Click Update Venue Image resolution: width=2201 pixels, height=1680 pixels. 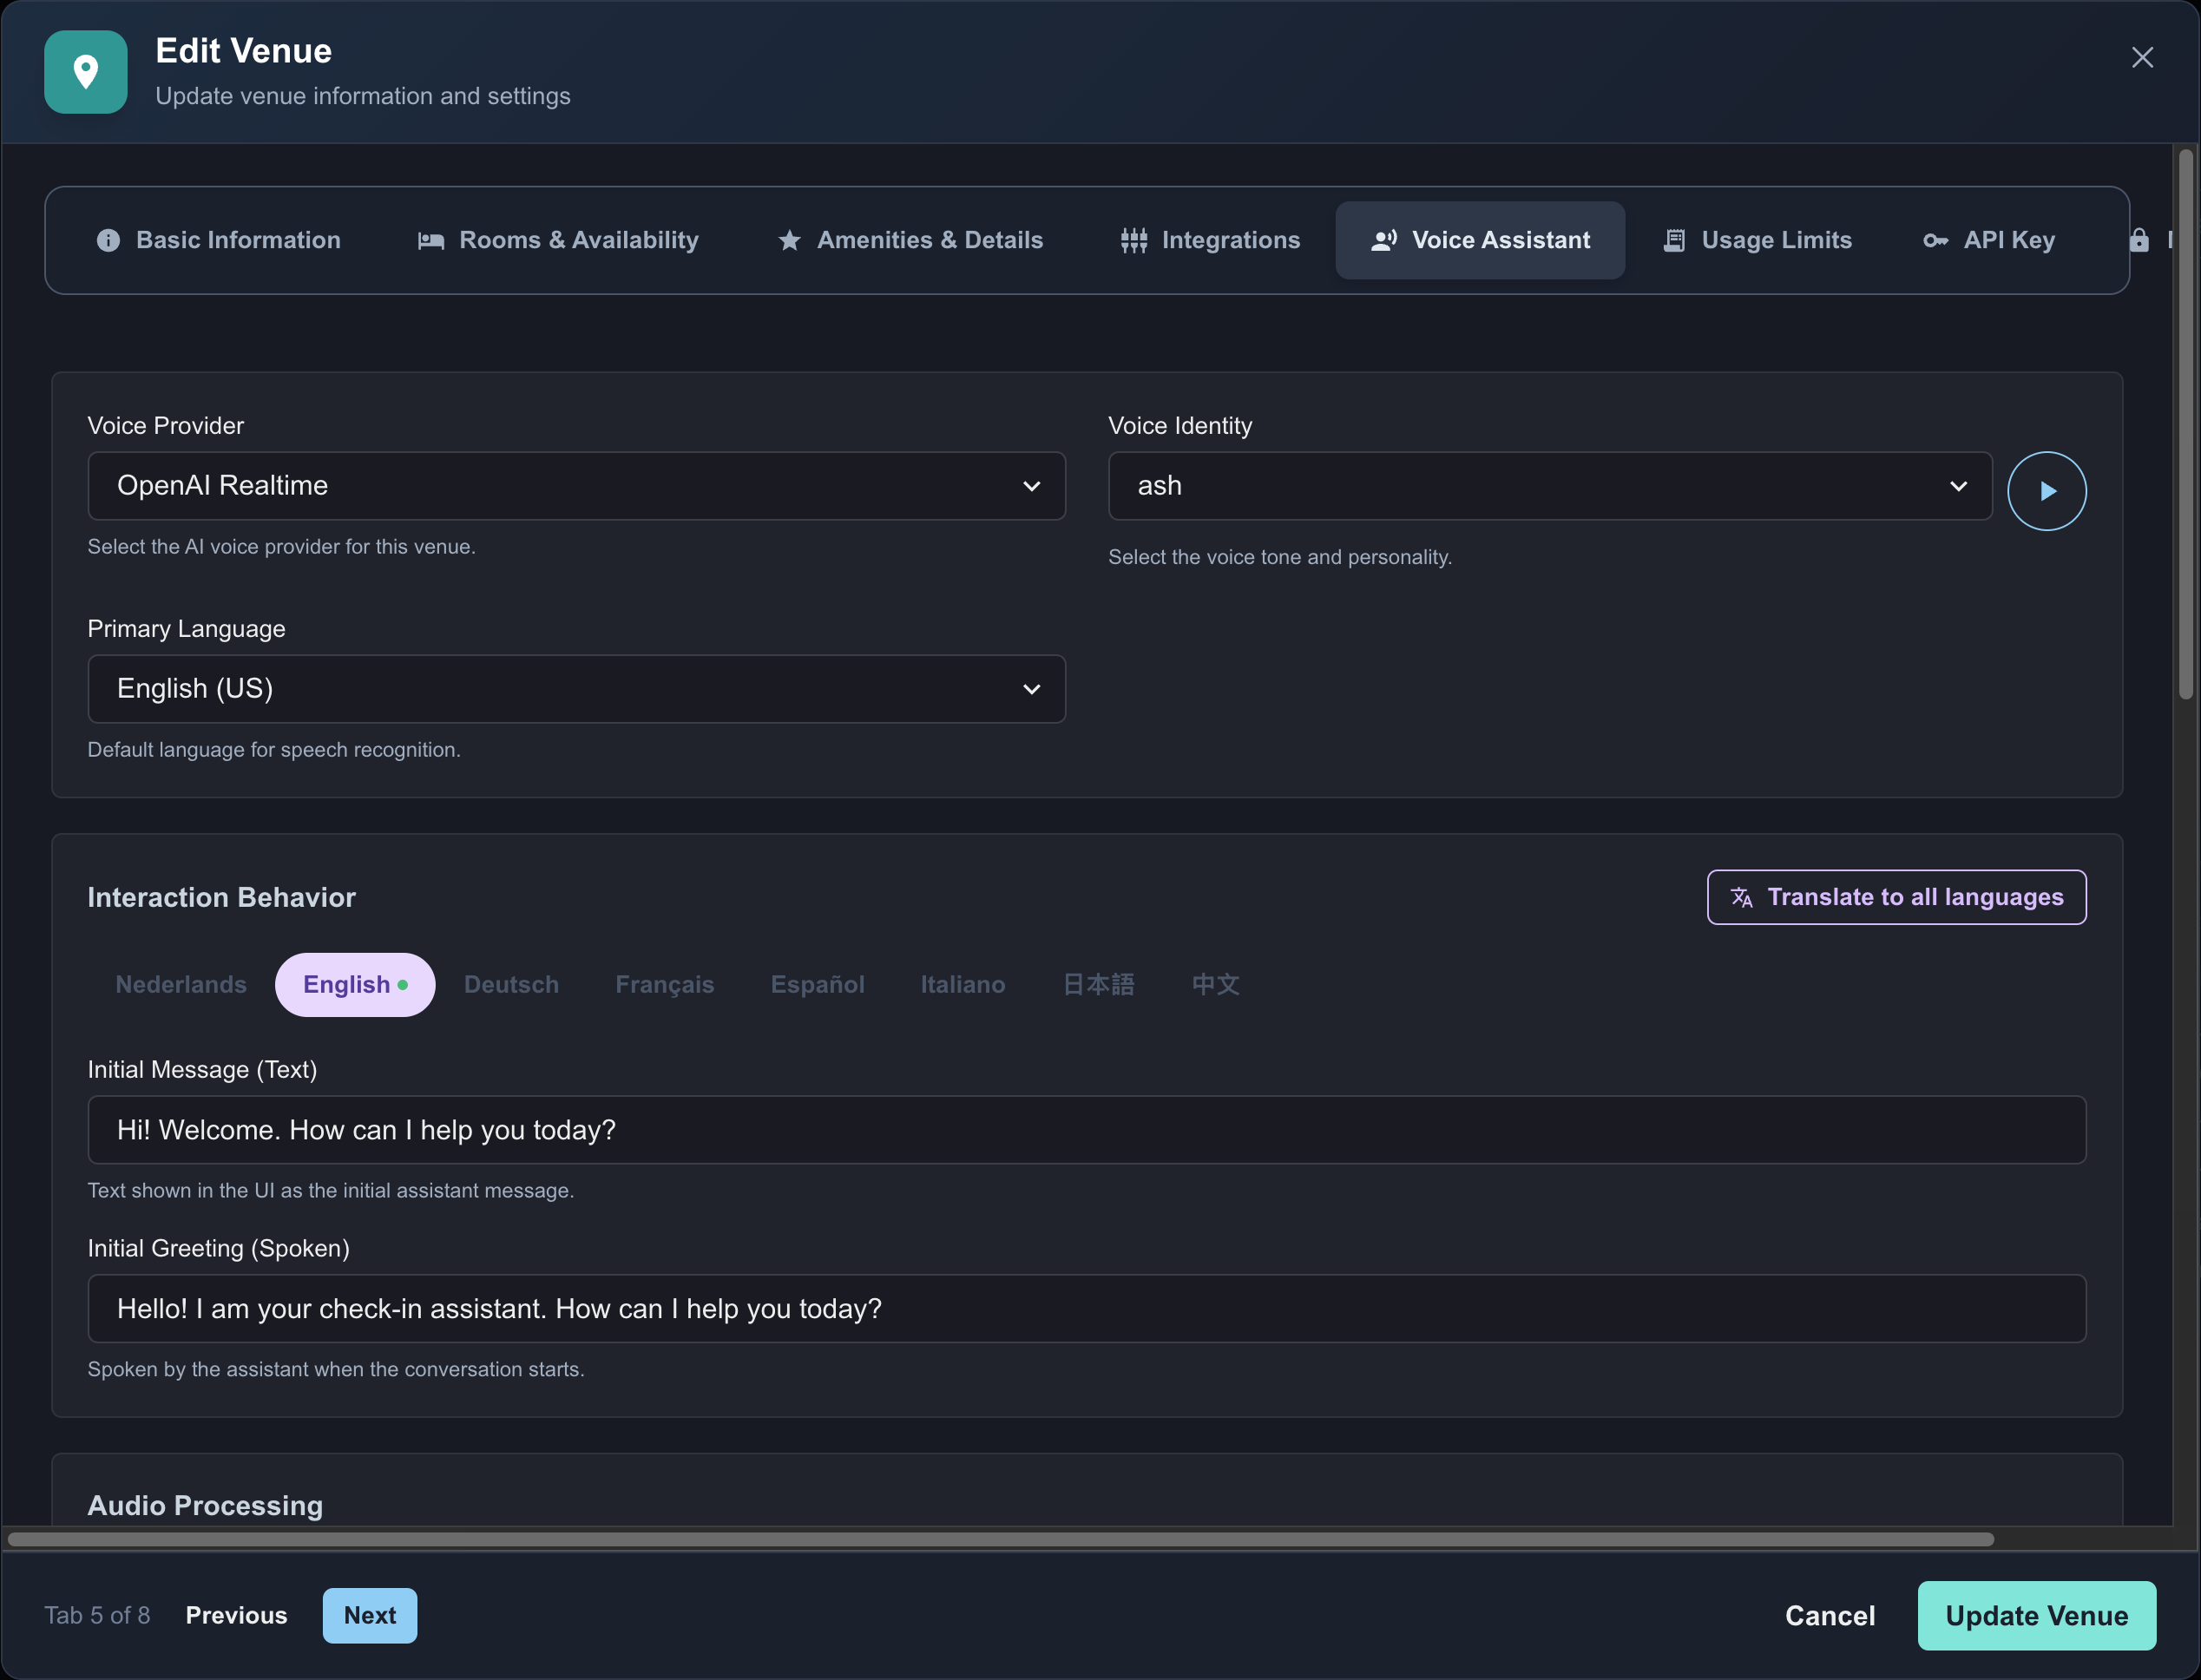(x=2037, y=1616)
